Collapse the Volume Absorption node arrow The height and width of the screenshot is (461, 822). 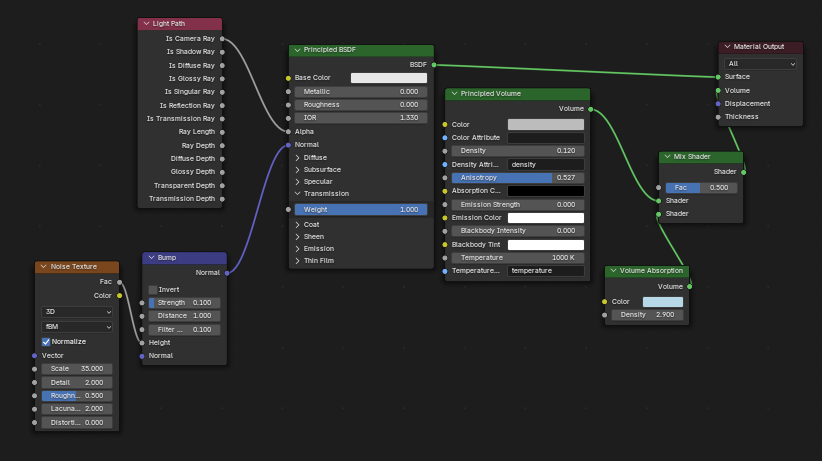(613, 271)
